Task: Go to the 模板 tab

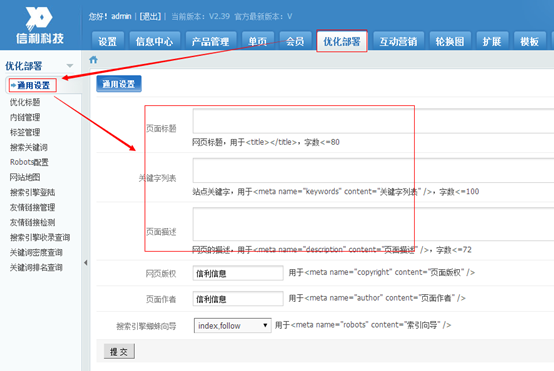Action: (x=530, y=41)
